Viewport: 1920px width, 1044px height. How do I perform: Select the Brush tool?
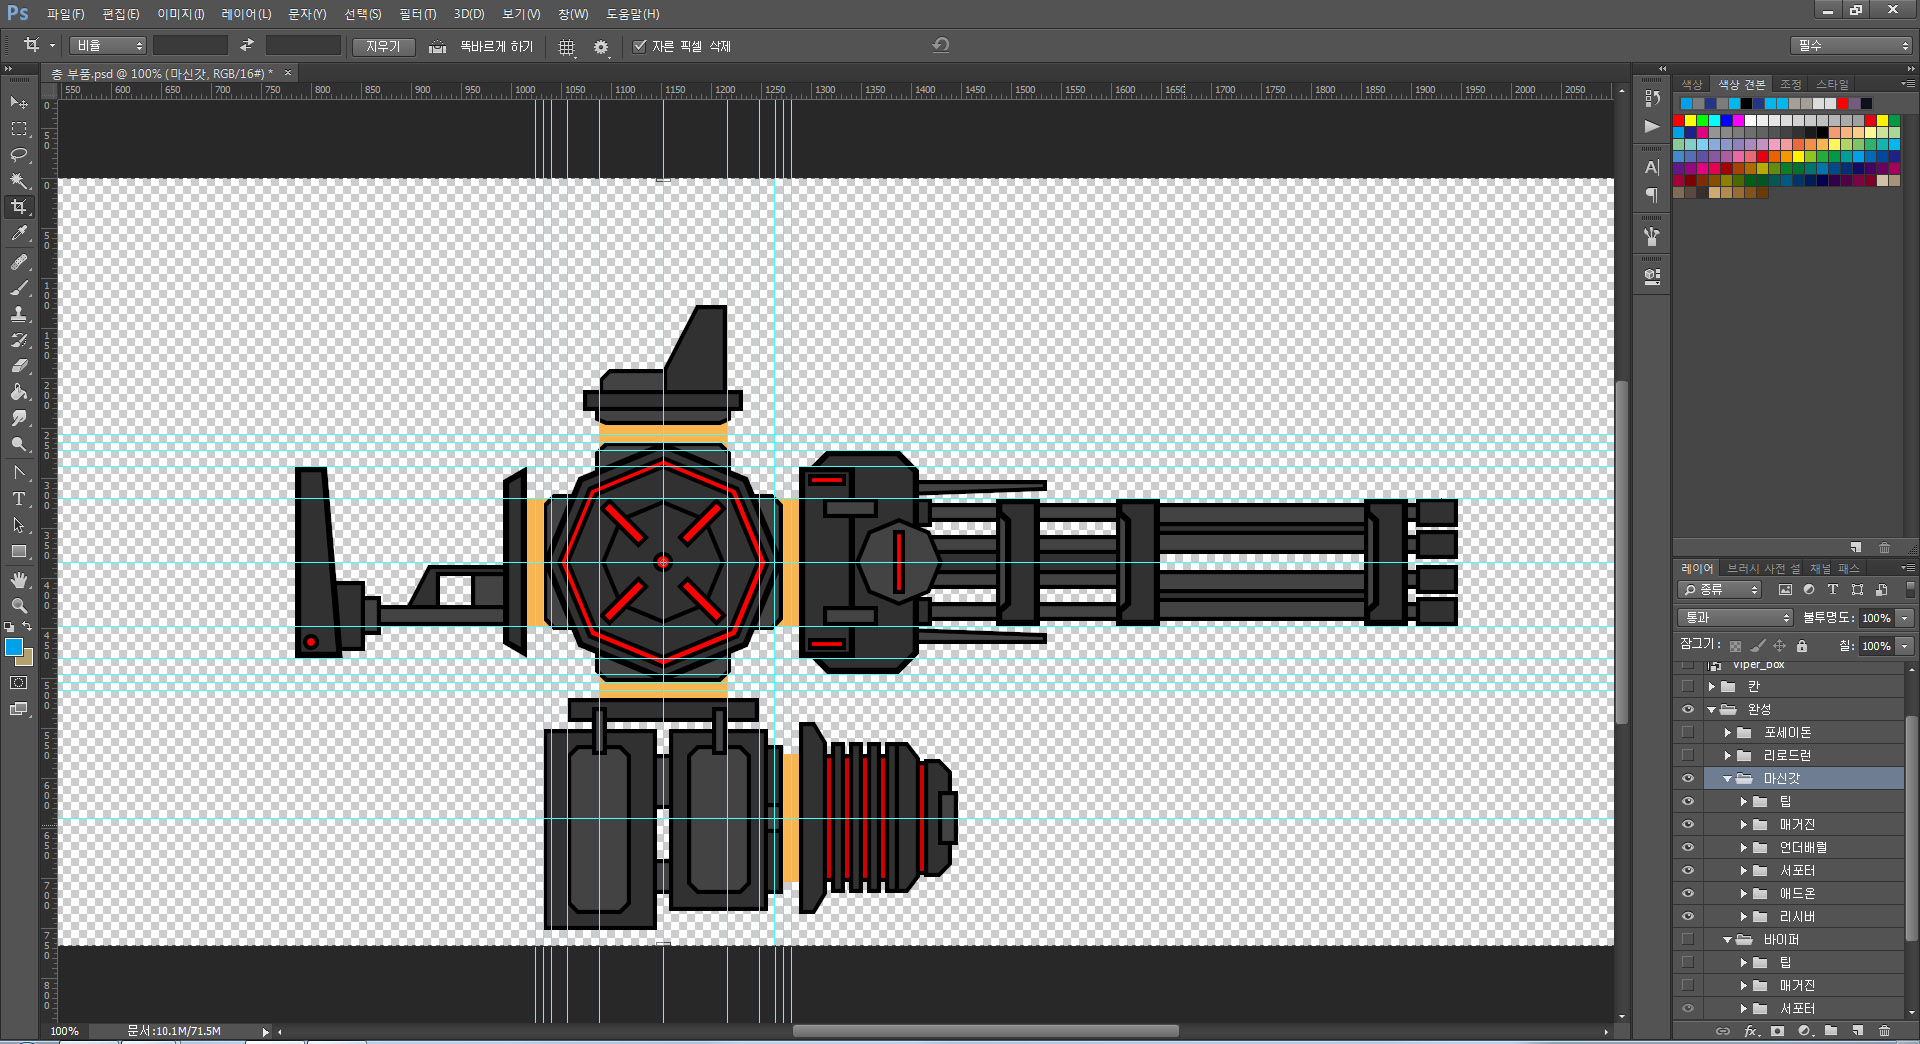coord(19,288)
